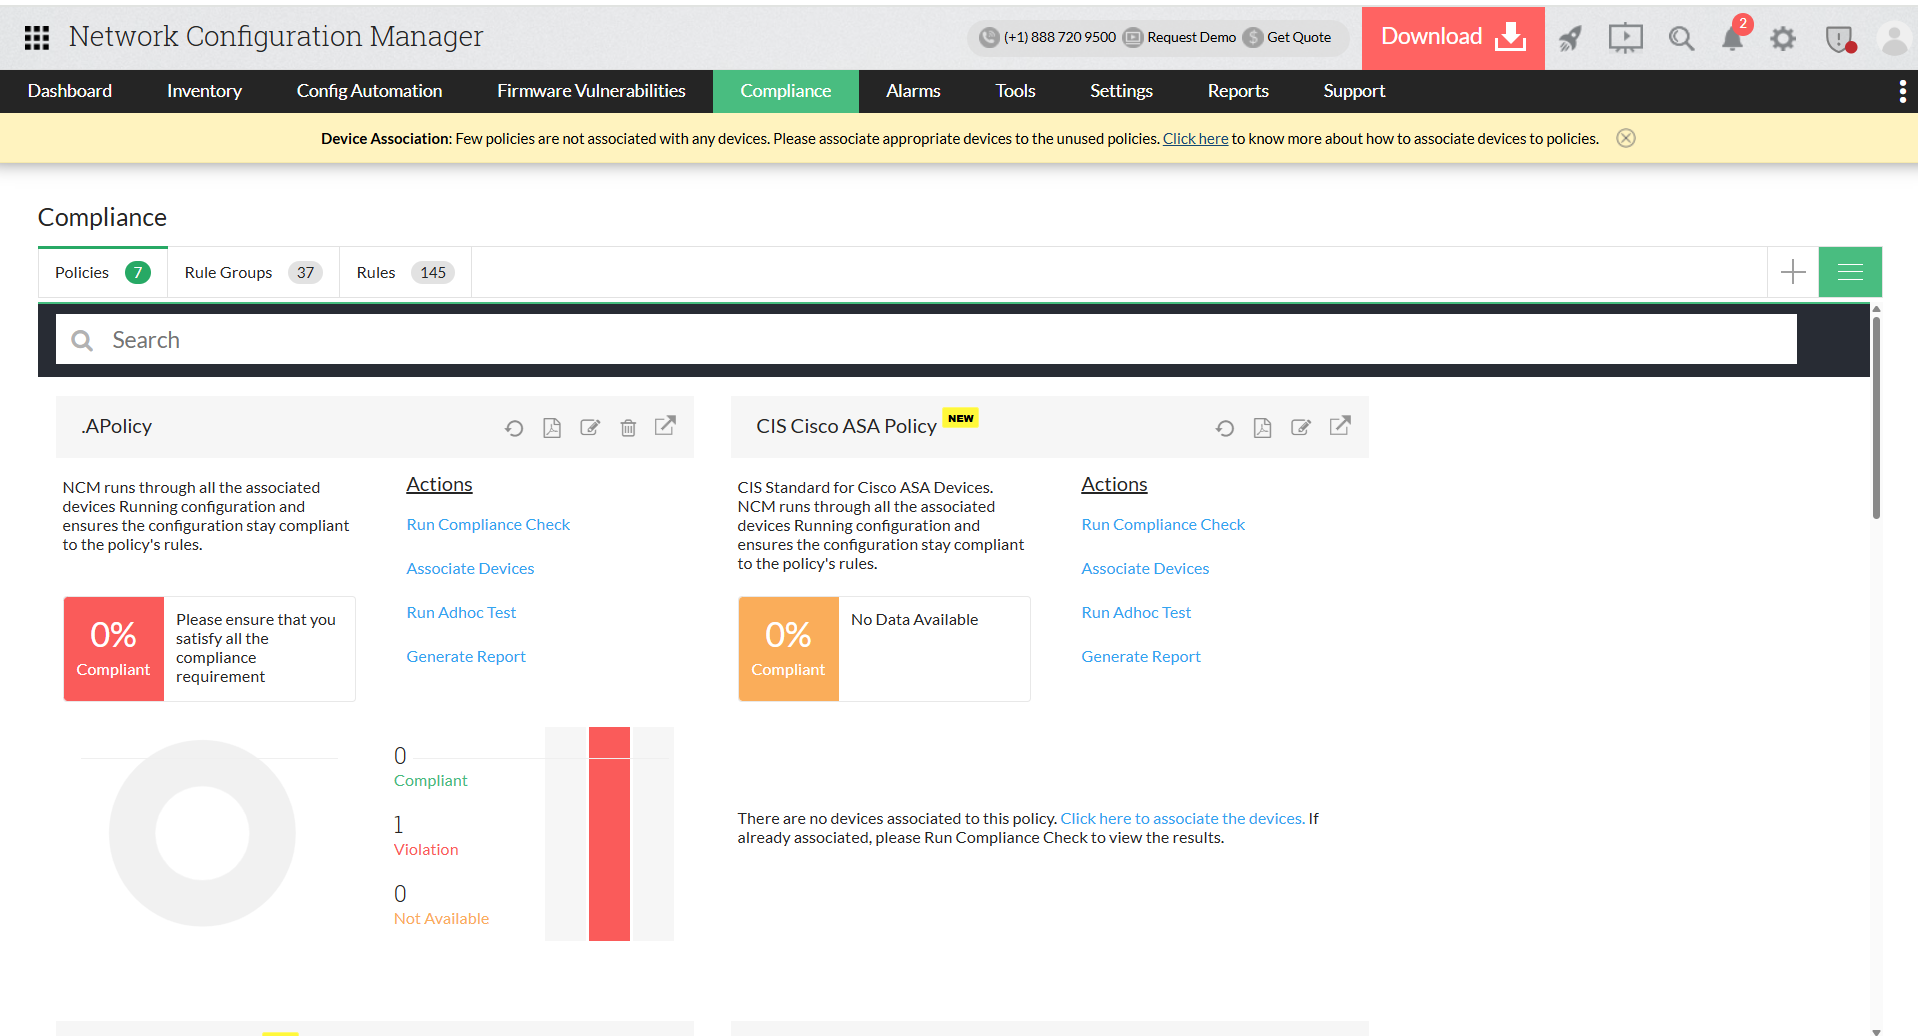The height and width of the screenshot is (1036, 1918).
Task: Add a new policy with the plus button
Action: pos(1792,271)
